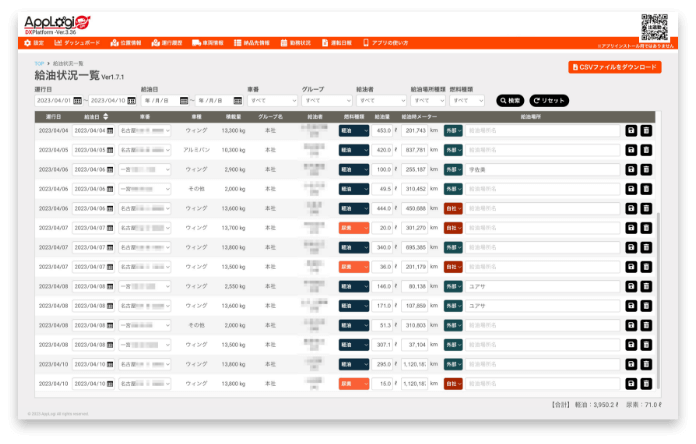Click the save icon in the 2023/04/04 row

coord(631,131)
